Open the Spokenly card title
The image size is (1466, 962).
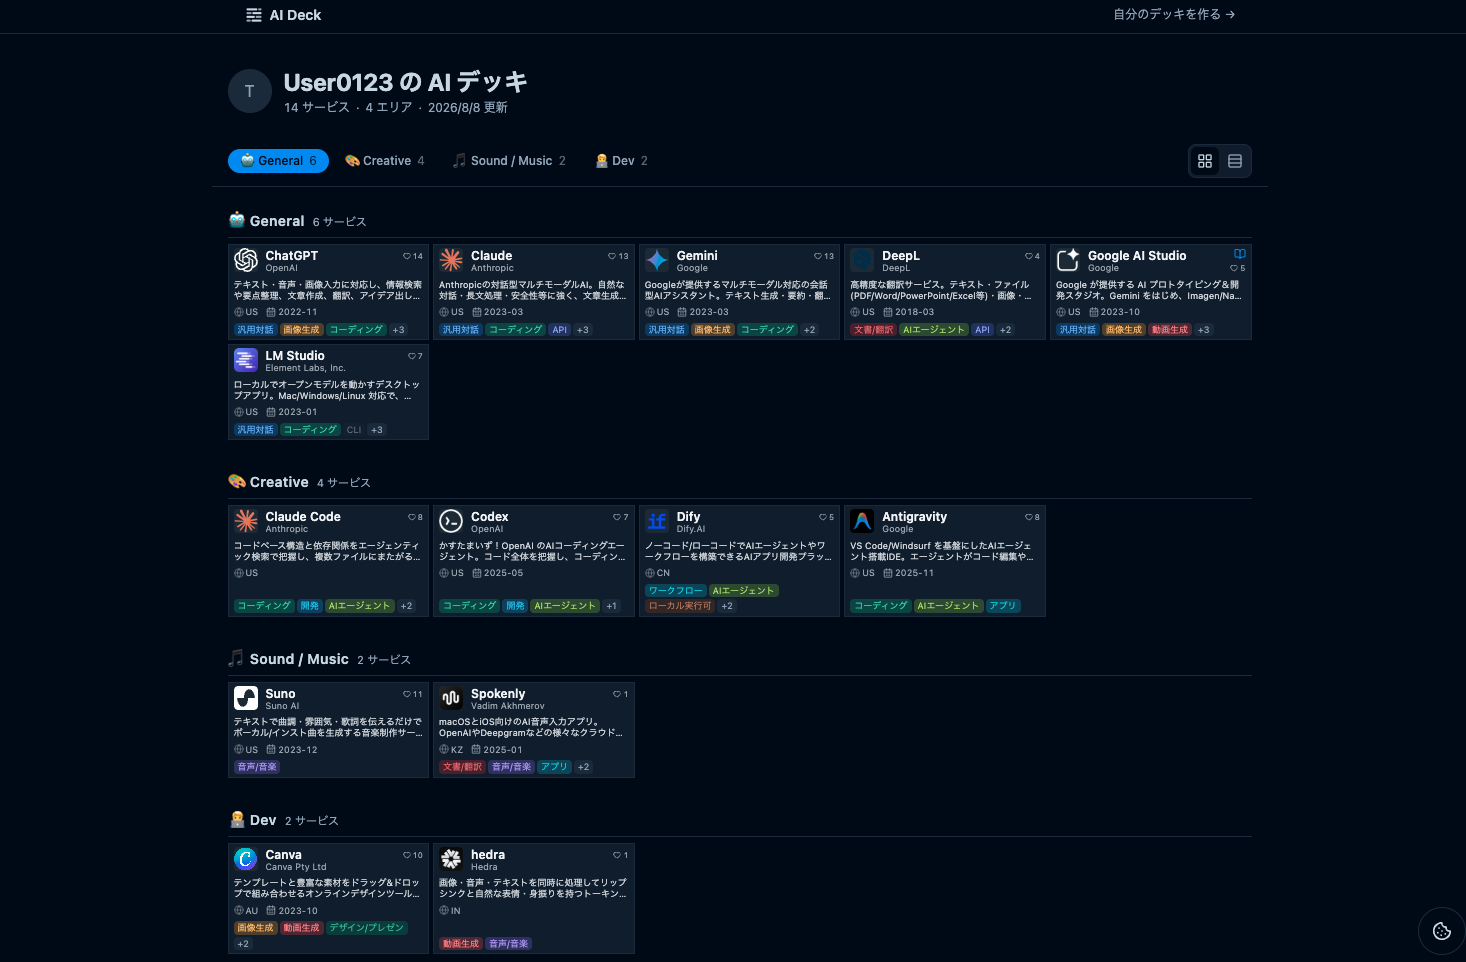498,694
